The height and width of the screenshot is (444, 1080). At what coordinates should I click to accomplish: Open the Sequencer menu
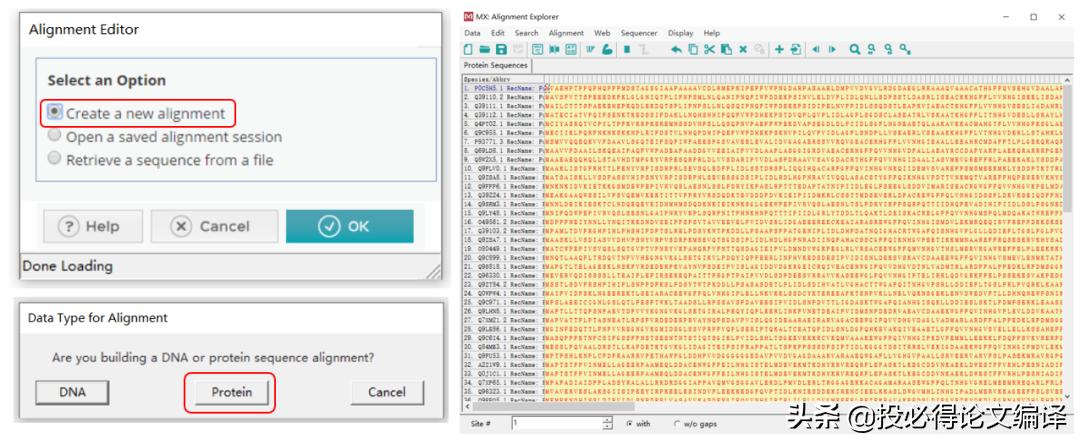(x=639, y=33)
